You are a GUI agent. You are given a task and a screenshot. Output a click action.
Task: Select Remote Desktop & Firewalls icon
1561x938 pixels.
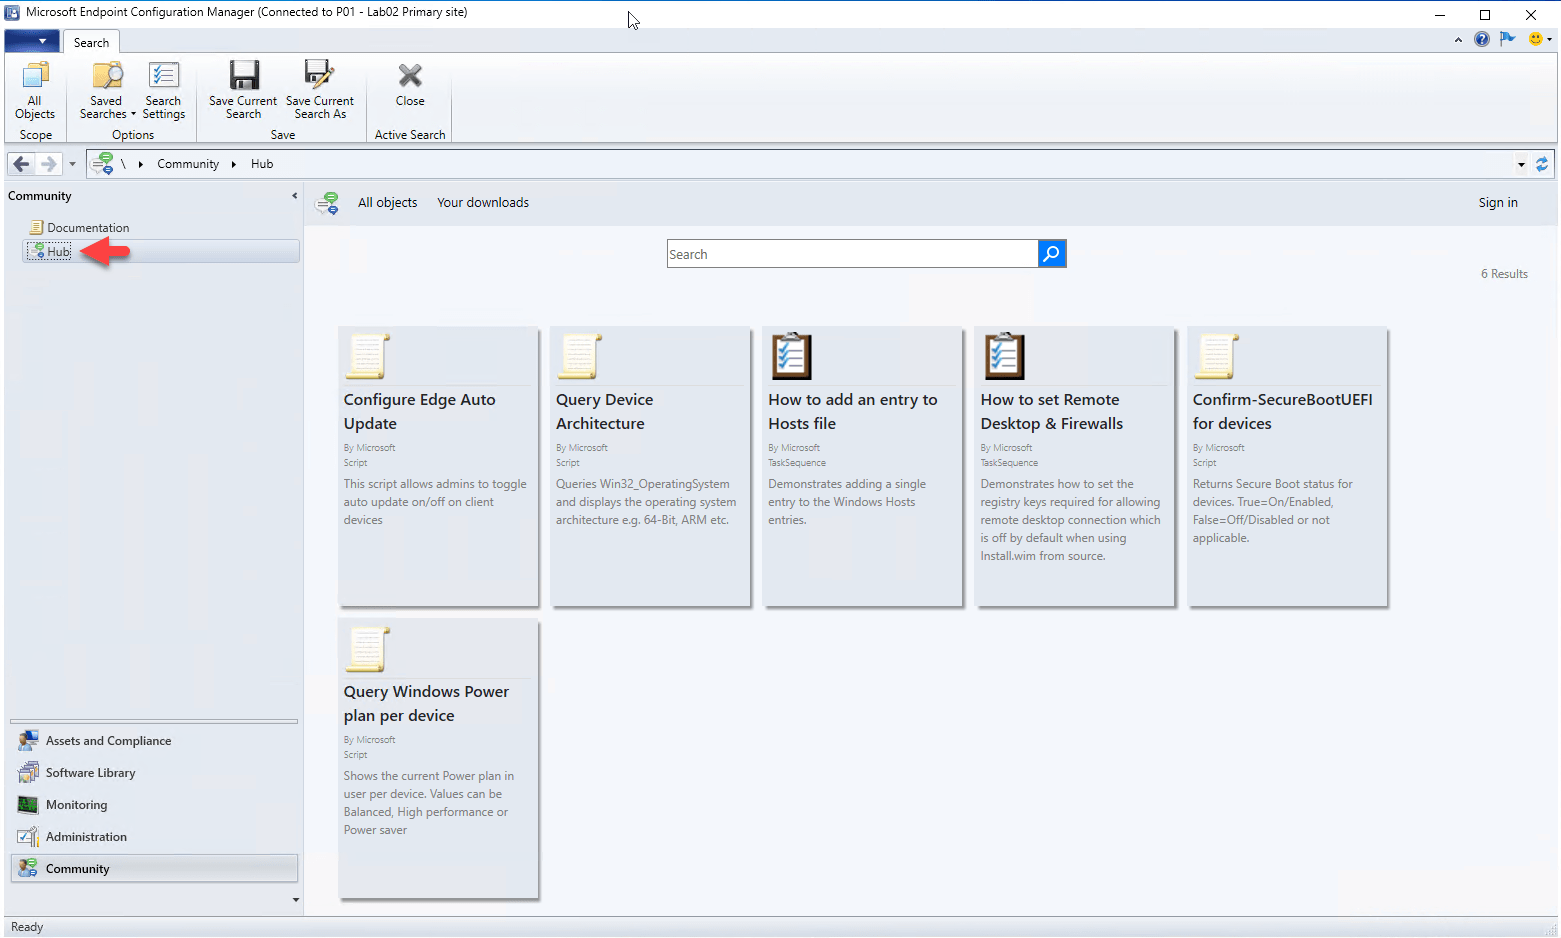[1004, 356]
